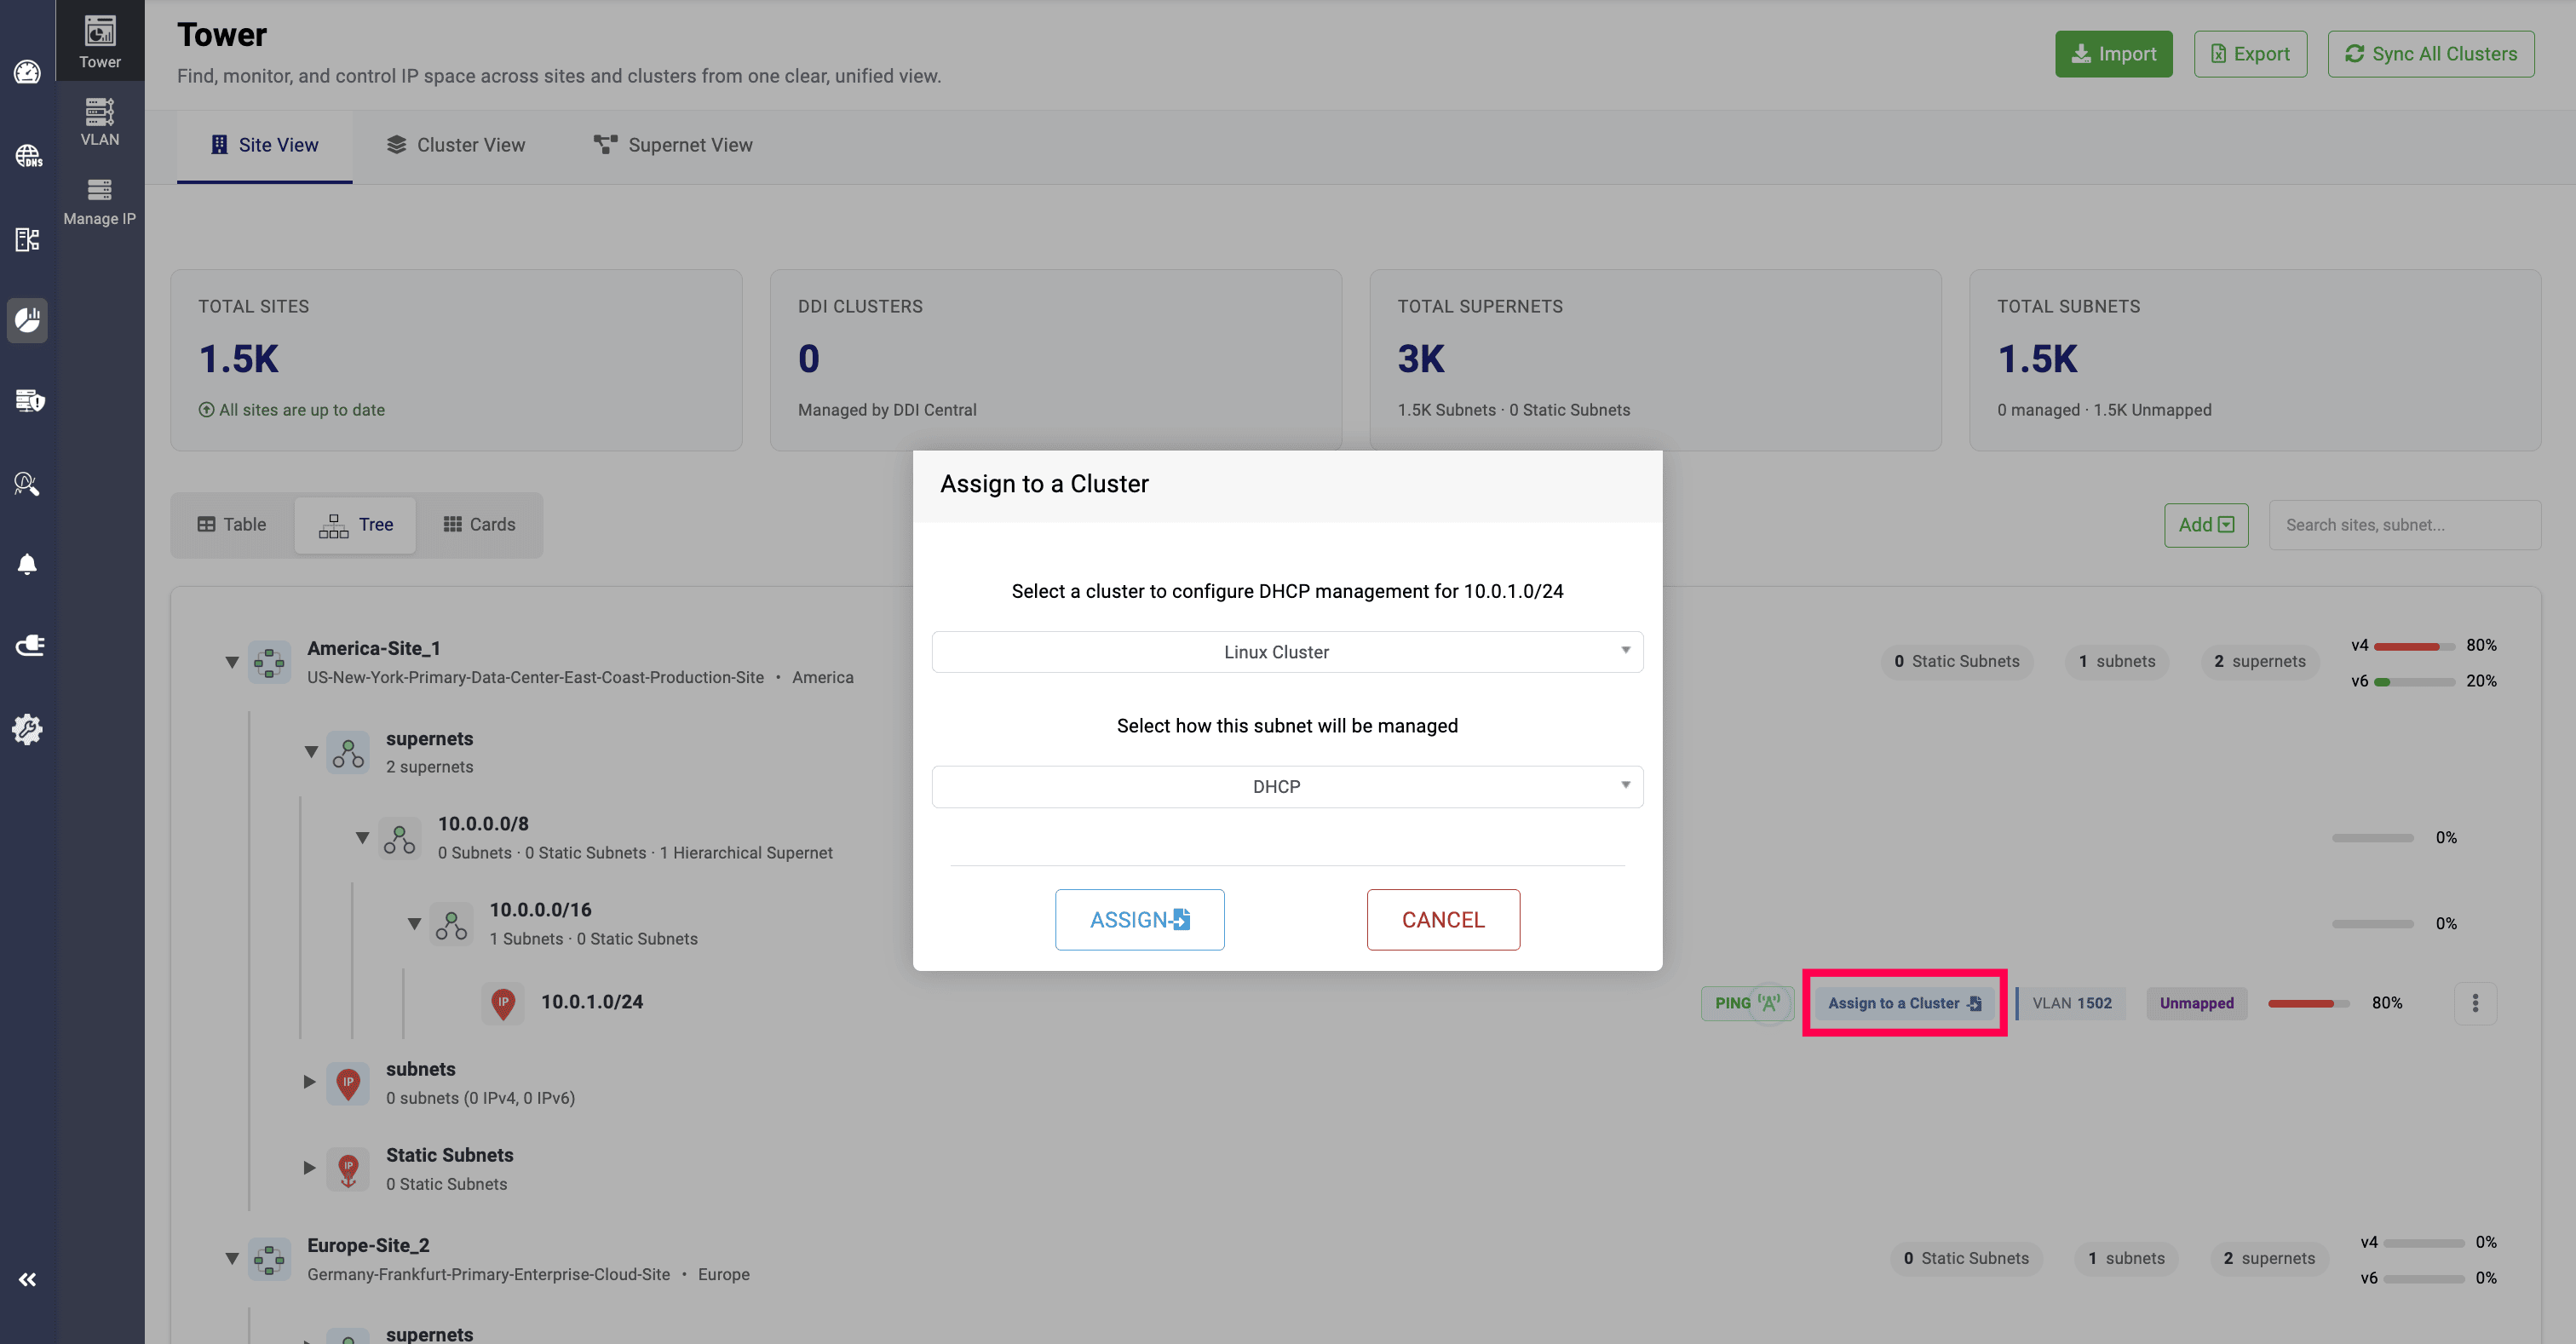Click the CANCEL button in dialog

click(1442, 920)
